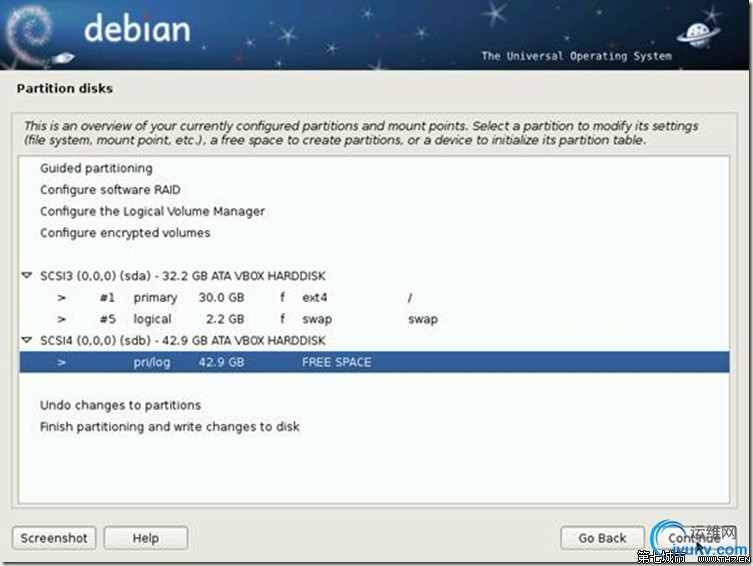Click the 30.0 GB size value
The height and width of the screenshot is (566, 753).
pyautogui.click(x=221, y=298)
